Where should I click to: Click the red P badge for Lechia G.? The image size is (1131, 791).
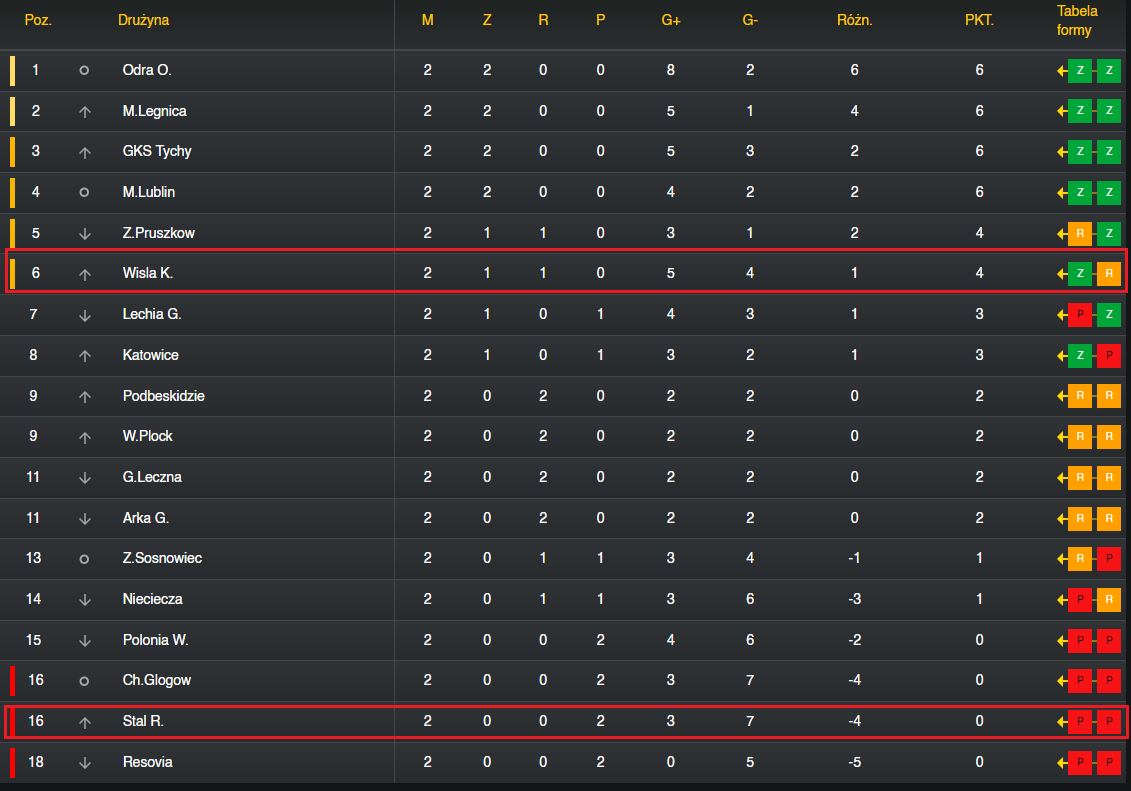tap(1080, 314)
